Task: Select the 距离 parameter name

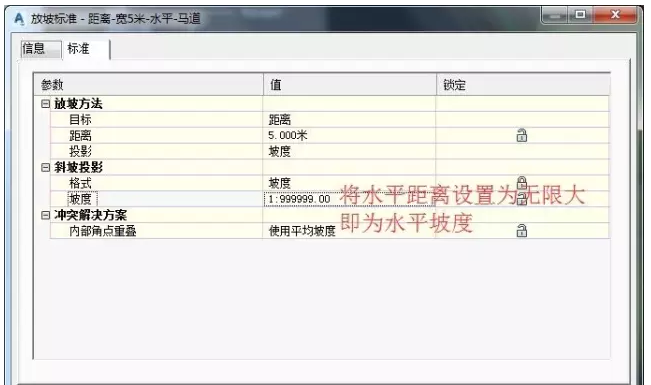Action: [x=80, y=136]
